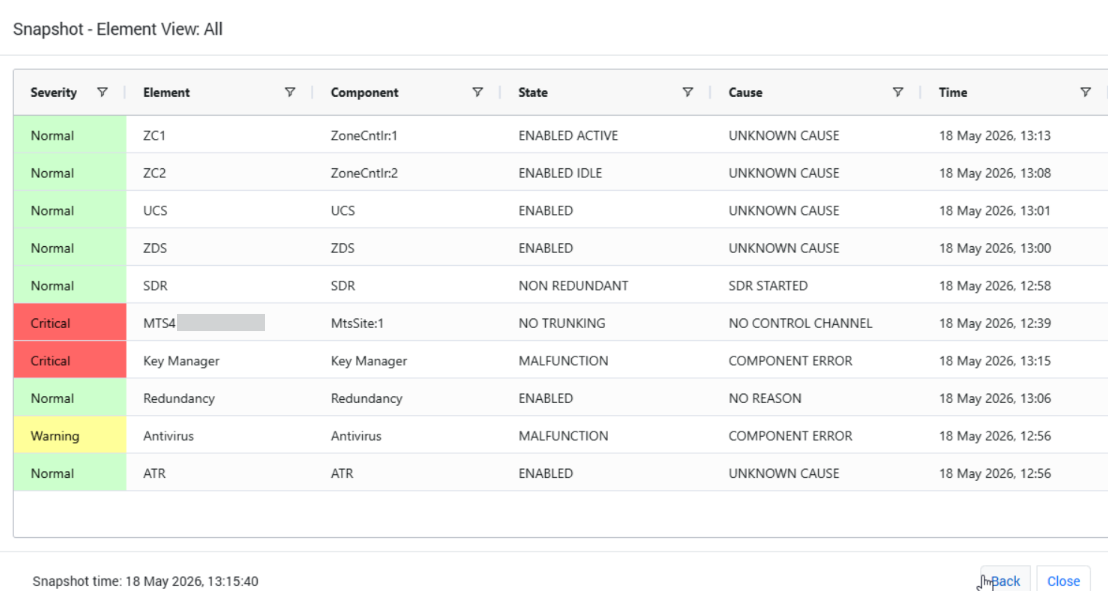1108x591 pixels.
Task: Select the ZDS element cell
Action: click(220, 248)
